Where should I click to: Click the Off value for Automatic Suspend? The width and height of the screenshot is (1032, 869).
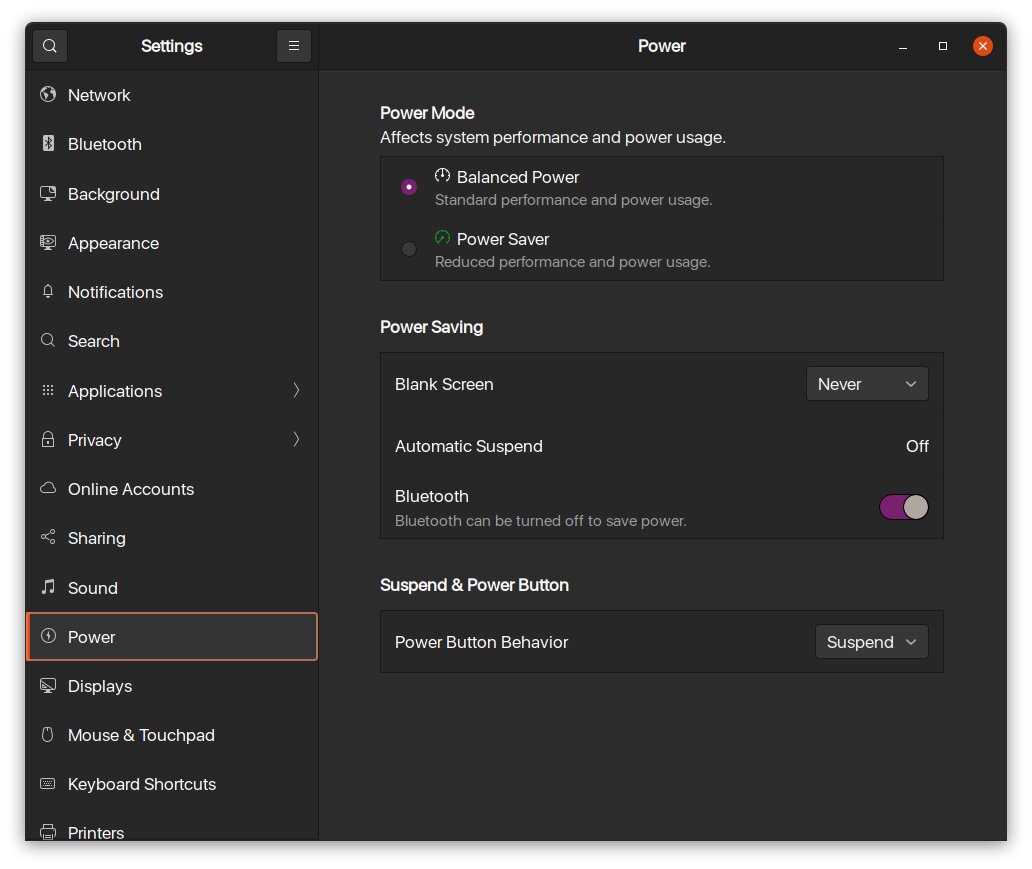(x=917, y=446)
